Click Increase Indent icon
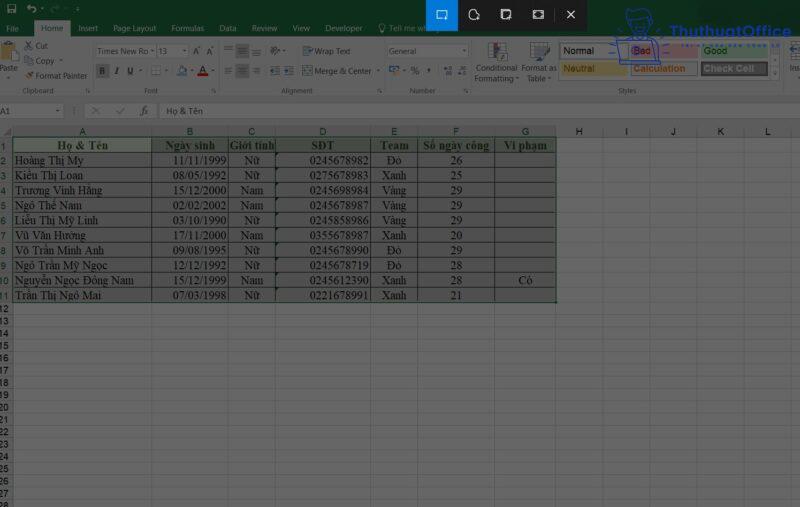800x507 pixels. (x=289, y=71)
